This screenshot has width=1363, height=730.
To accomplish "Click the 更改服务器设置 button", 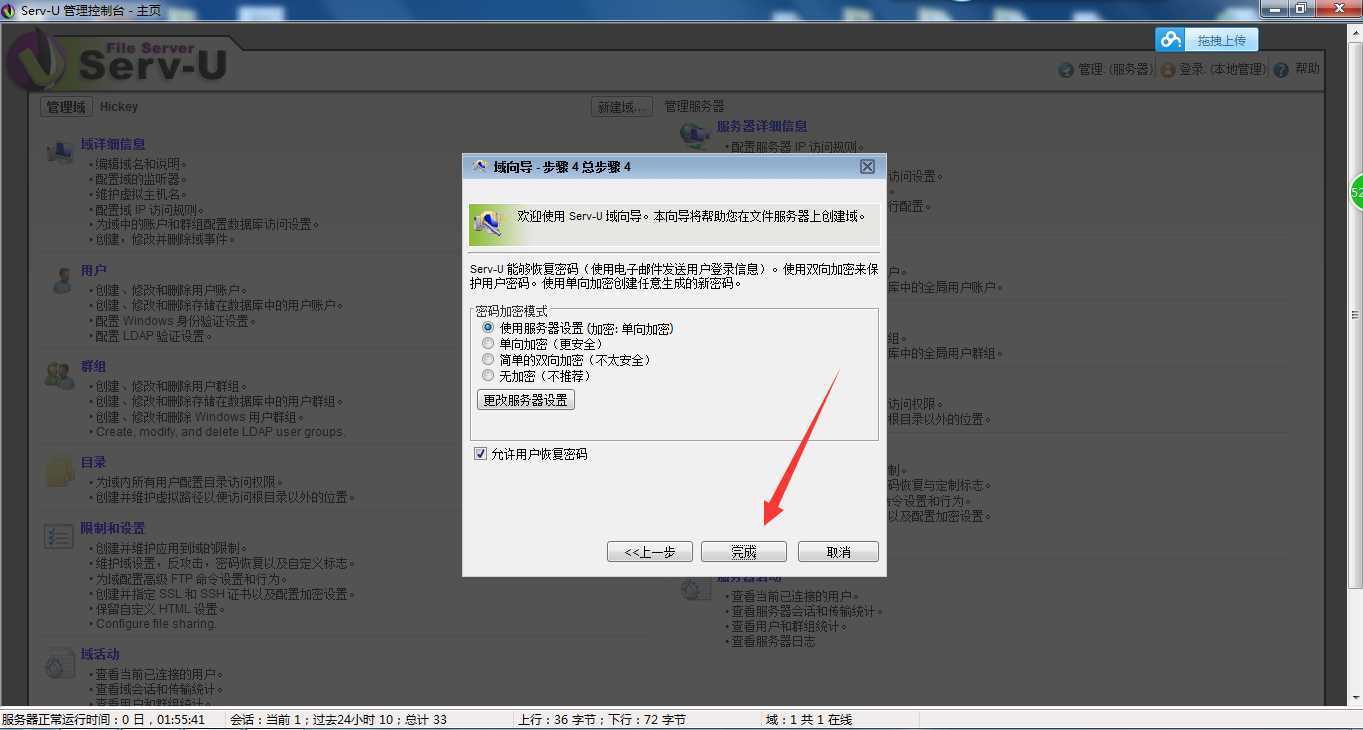I will point(526,400).
